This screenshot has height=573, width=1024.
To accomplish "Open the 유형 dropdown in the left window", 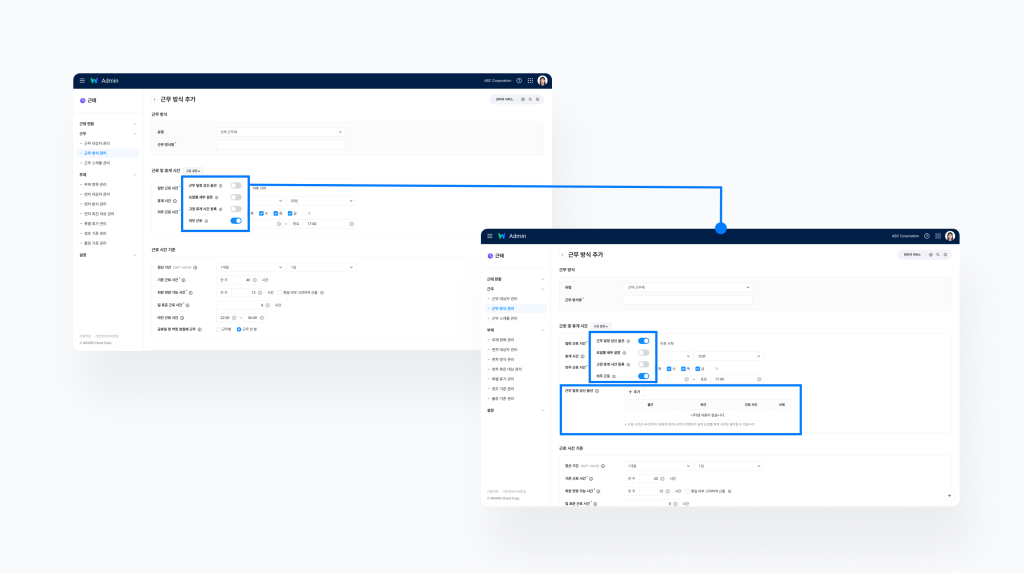I will (x=280, y=132).
